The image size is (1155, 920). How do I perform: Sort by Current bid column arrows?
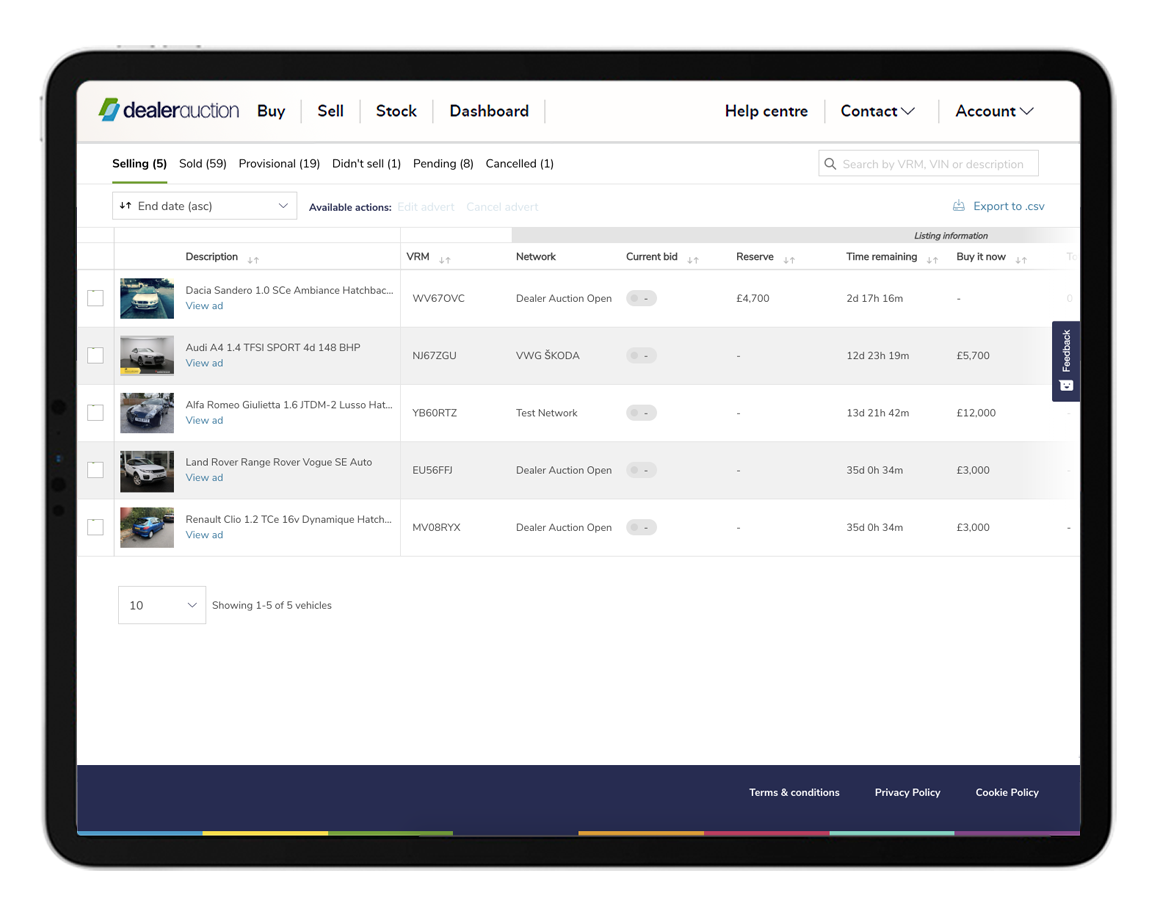pyautogui.click(x=693, y=260)
